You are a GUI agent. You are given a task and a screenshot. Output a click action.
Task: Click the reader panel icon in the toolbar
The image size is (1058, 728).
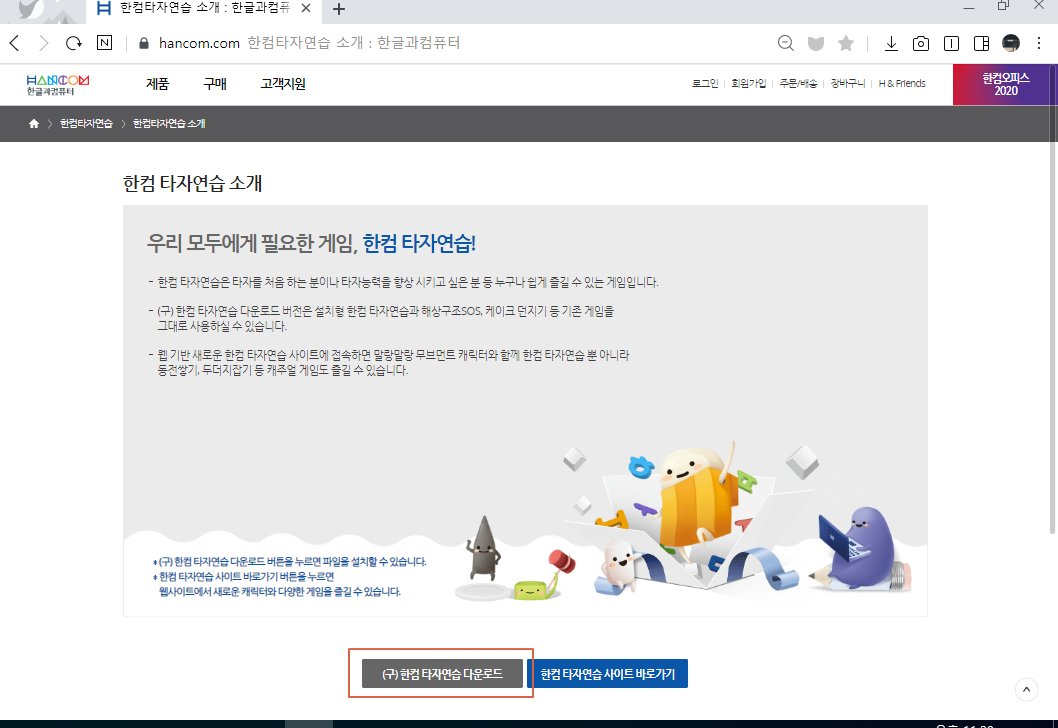951,44
